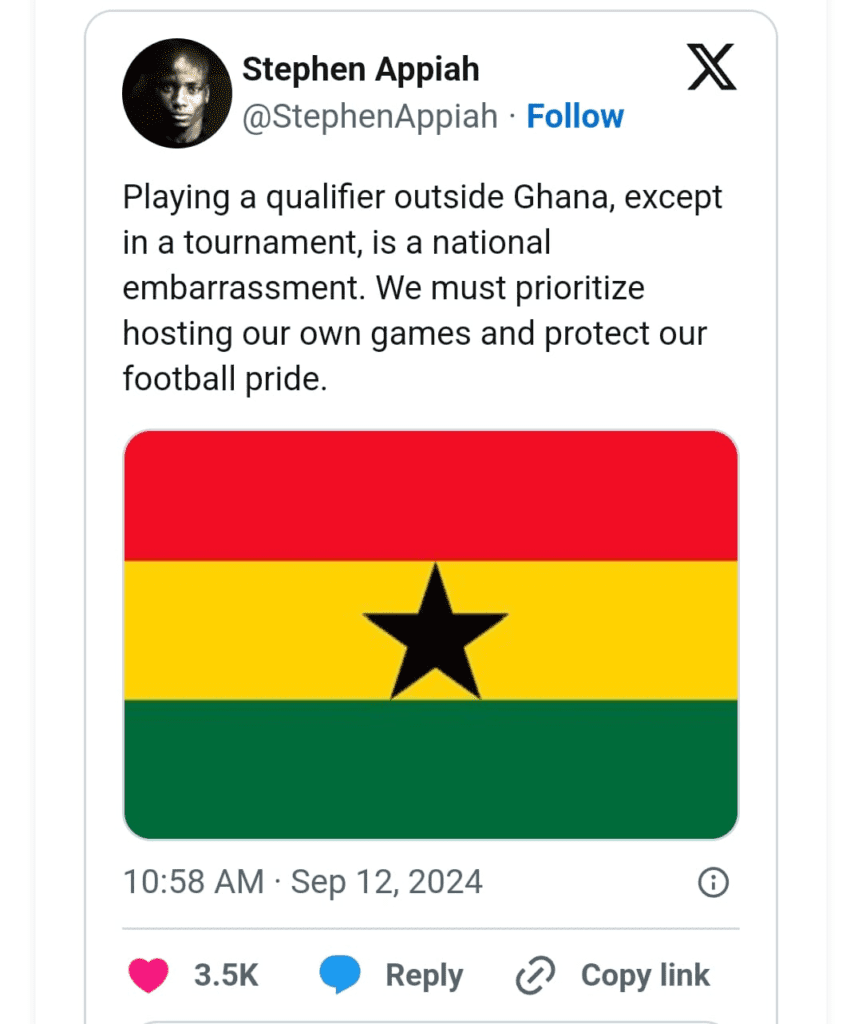Open the @StephenAppiah handle link
862x1024 pixels.
point(370,117)
